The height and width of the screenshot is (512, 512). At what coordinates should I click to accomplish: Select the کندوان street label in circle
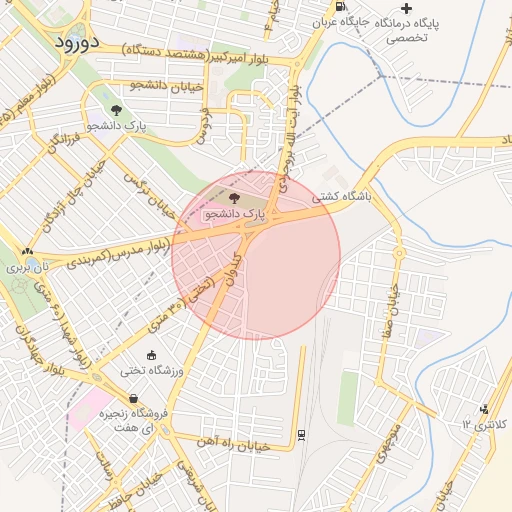pos(234,270)
